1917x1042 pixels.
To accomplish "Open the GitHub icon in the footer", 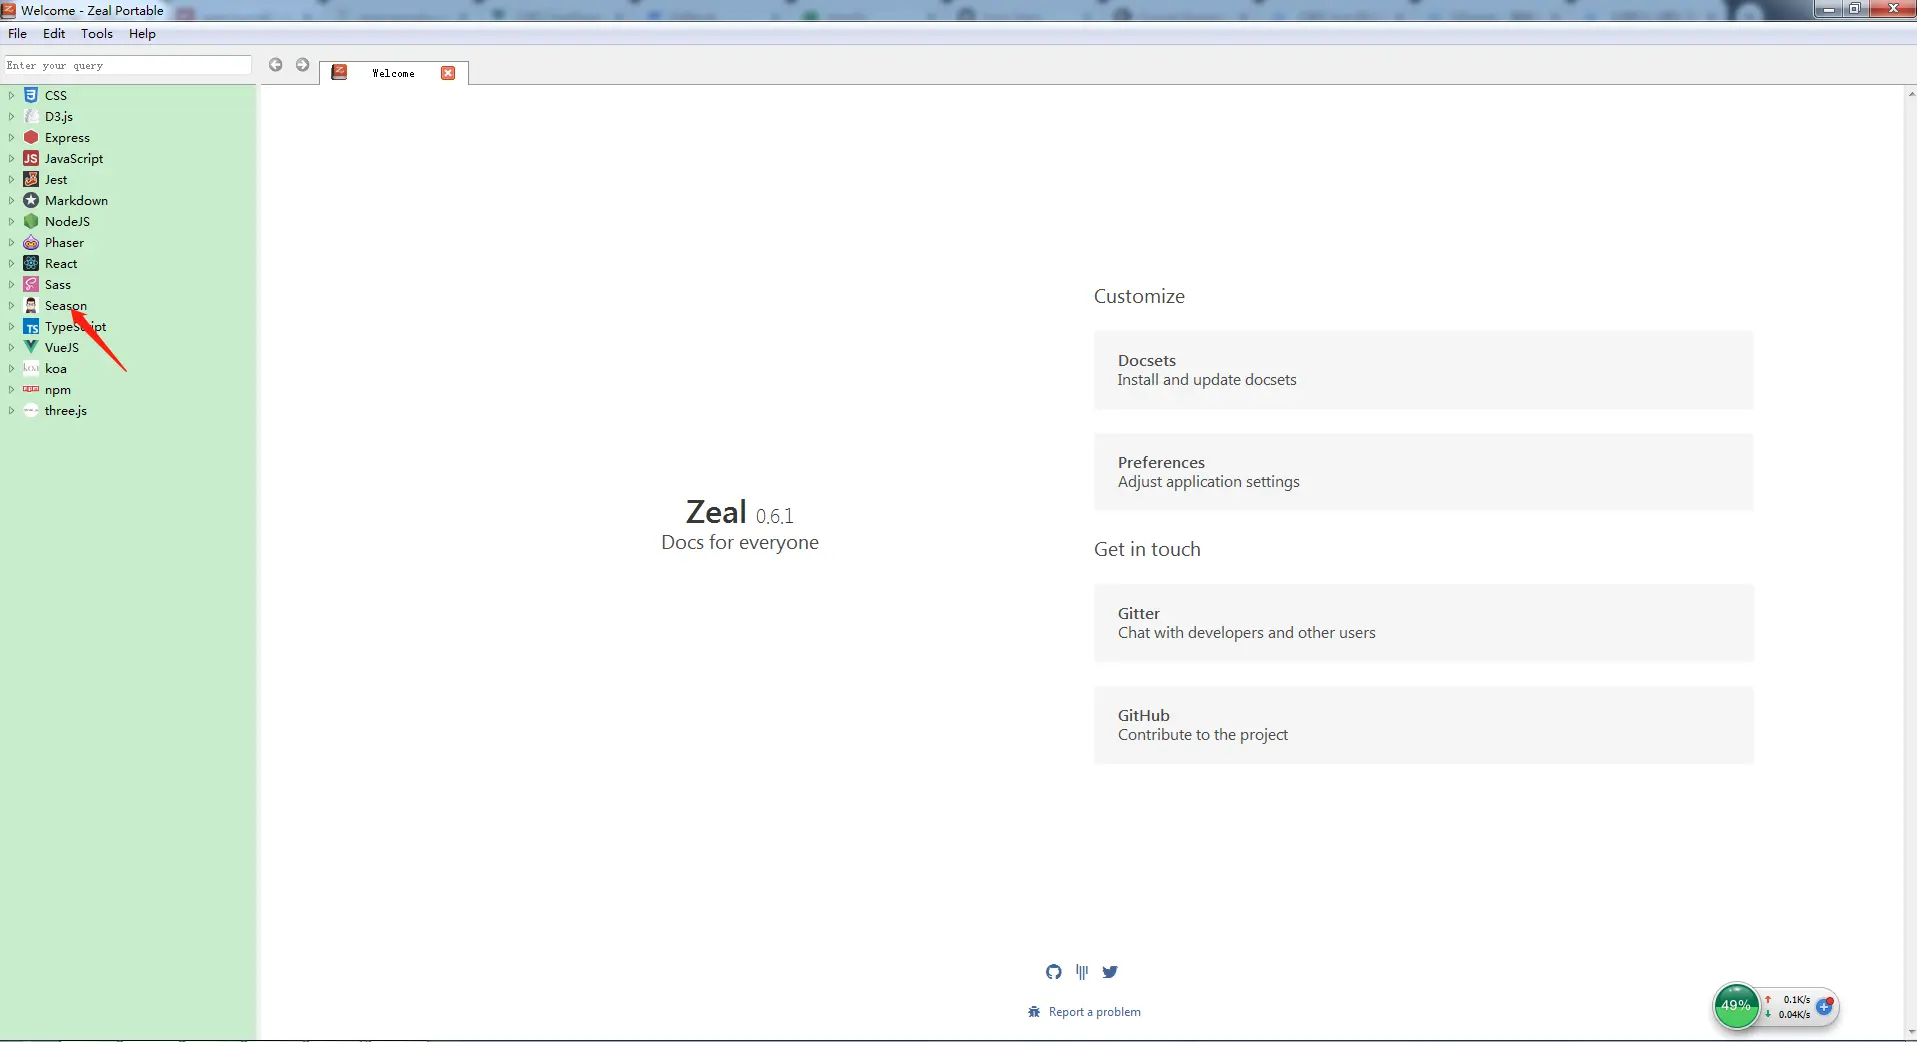I will (1054, 972).
